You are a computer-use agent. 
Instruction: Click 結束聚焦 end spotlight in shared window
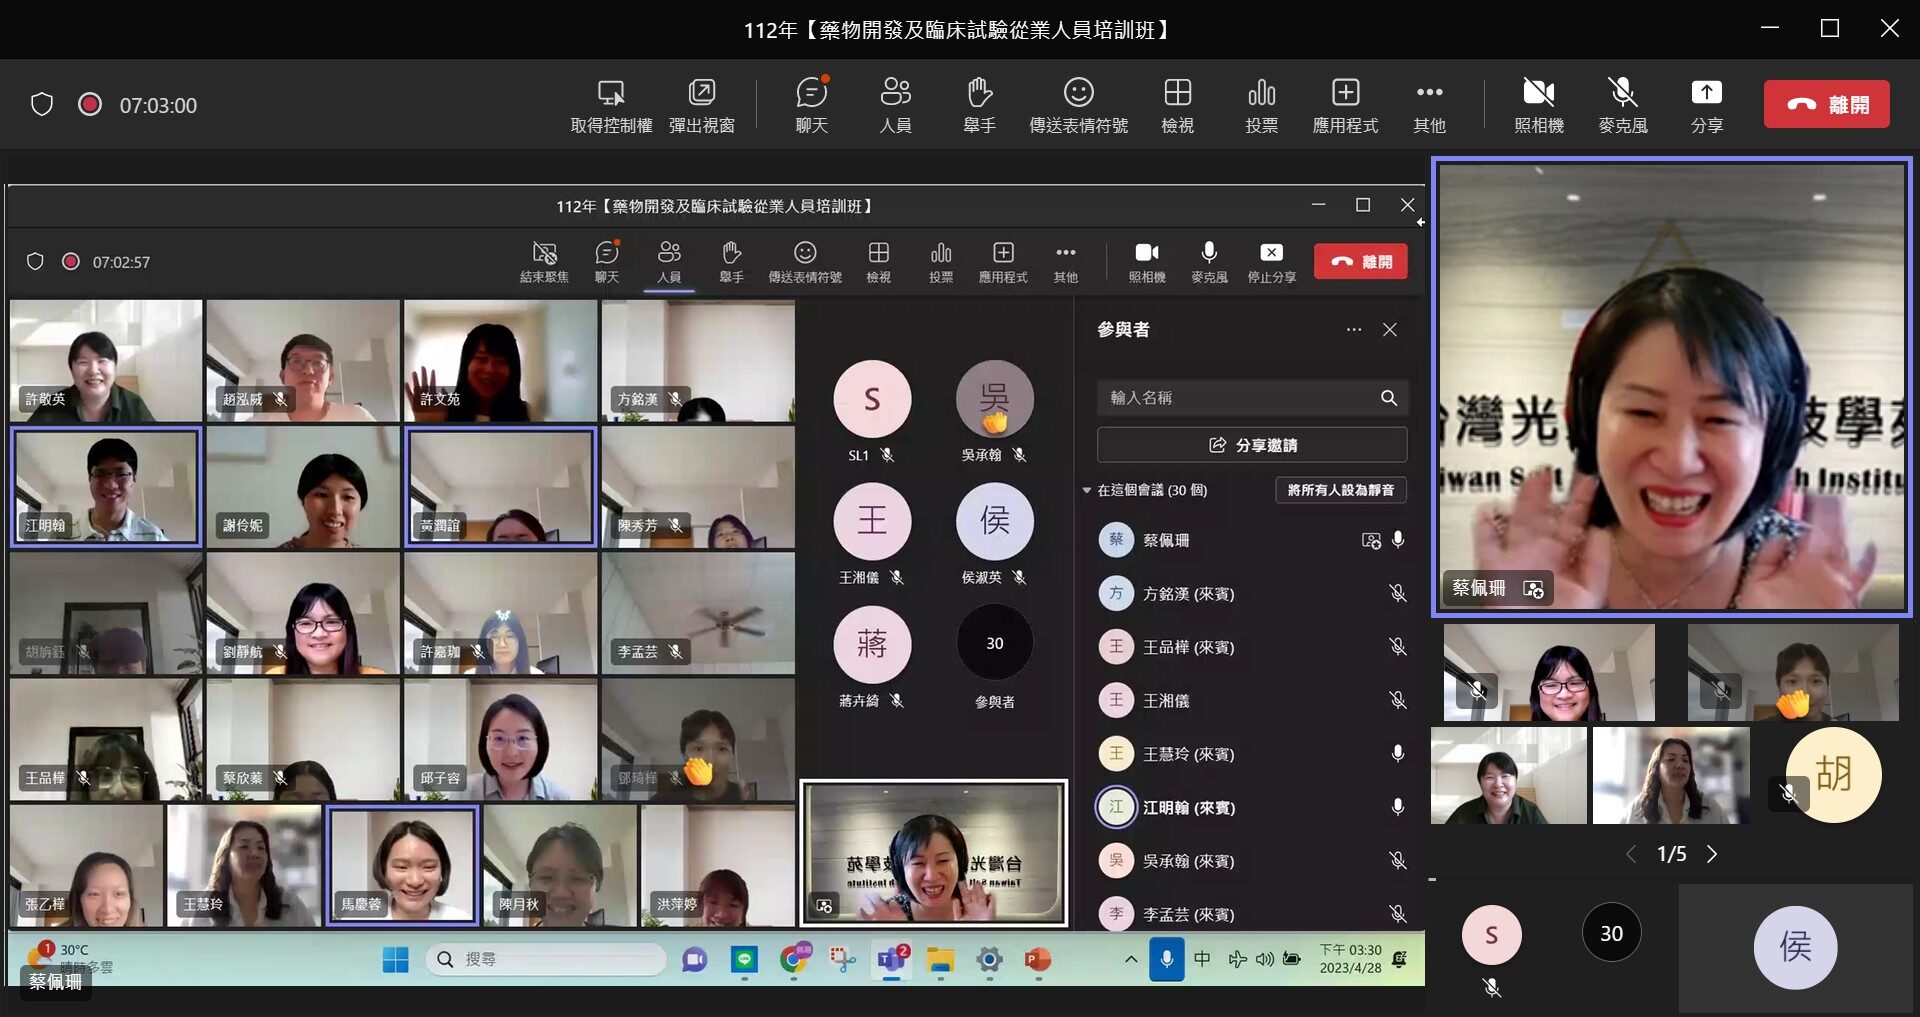pyautogui.click(x=544, y=262)
